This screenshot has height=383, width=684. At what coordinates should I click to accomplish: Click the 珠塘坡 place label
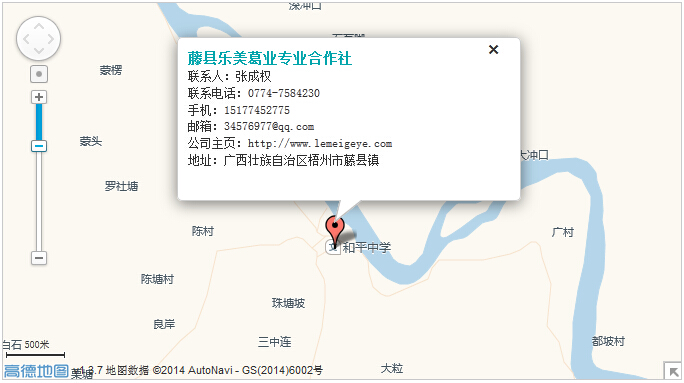pos(288,303)
